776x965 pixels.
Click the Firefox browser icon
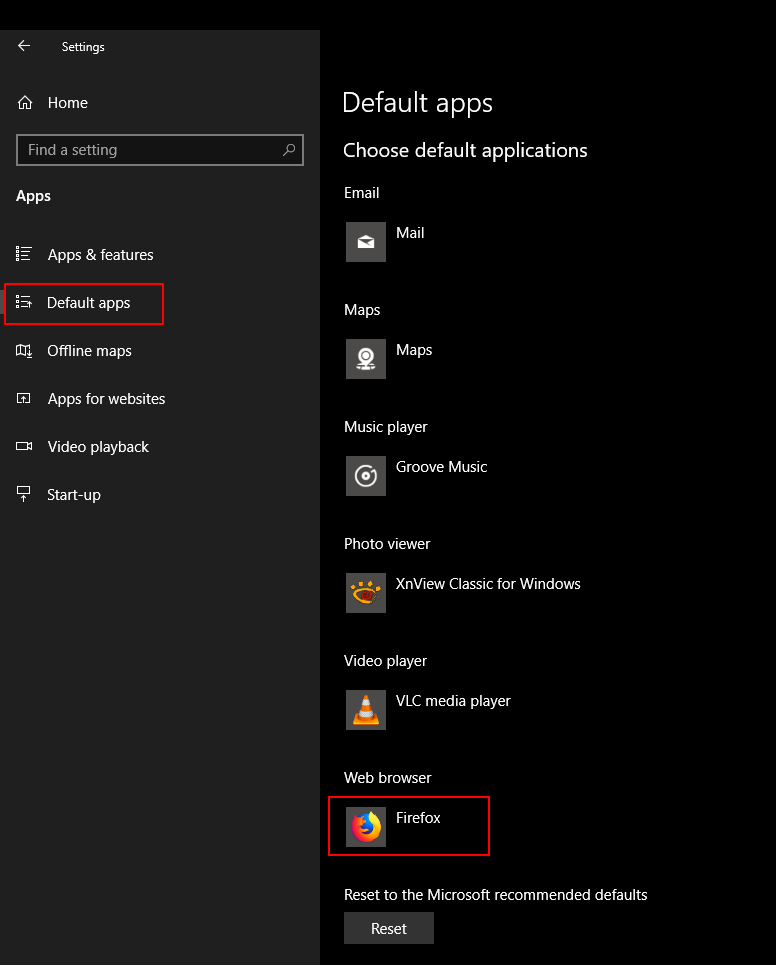(366, 827)
